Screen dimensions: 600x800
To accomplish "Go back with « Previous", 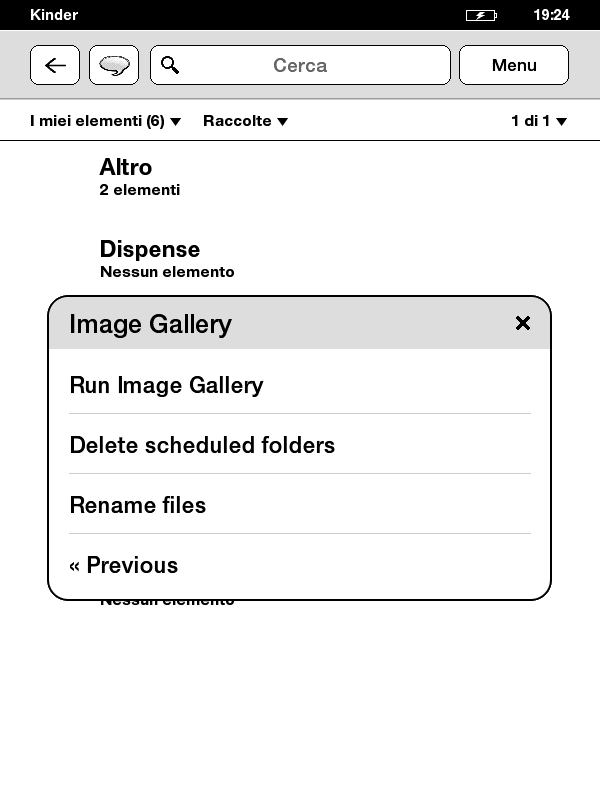I will (x=124, y=565).
